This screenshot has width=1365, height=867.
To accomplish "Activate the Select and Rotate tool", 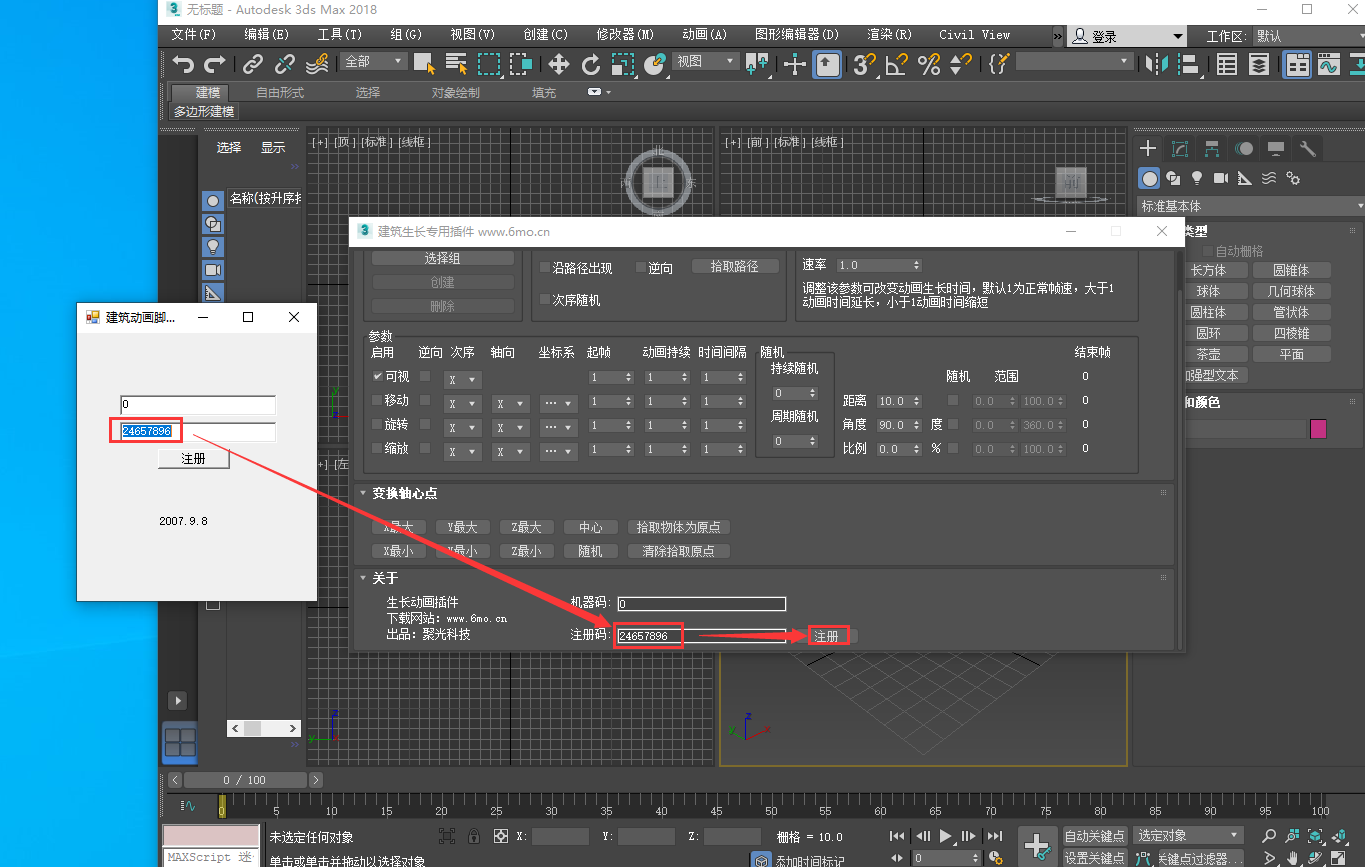I will tap(590, 64).
